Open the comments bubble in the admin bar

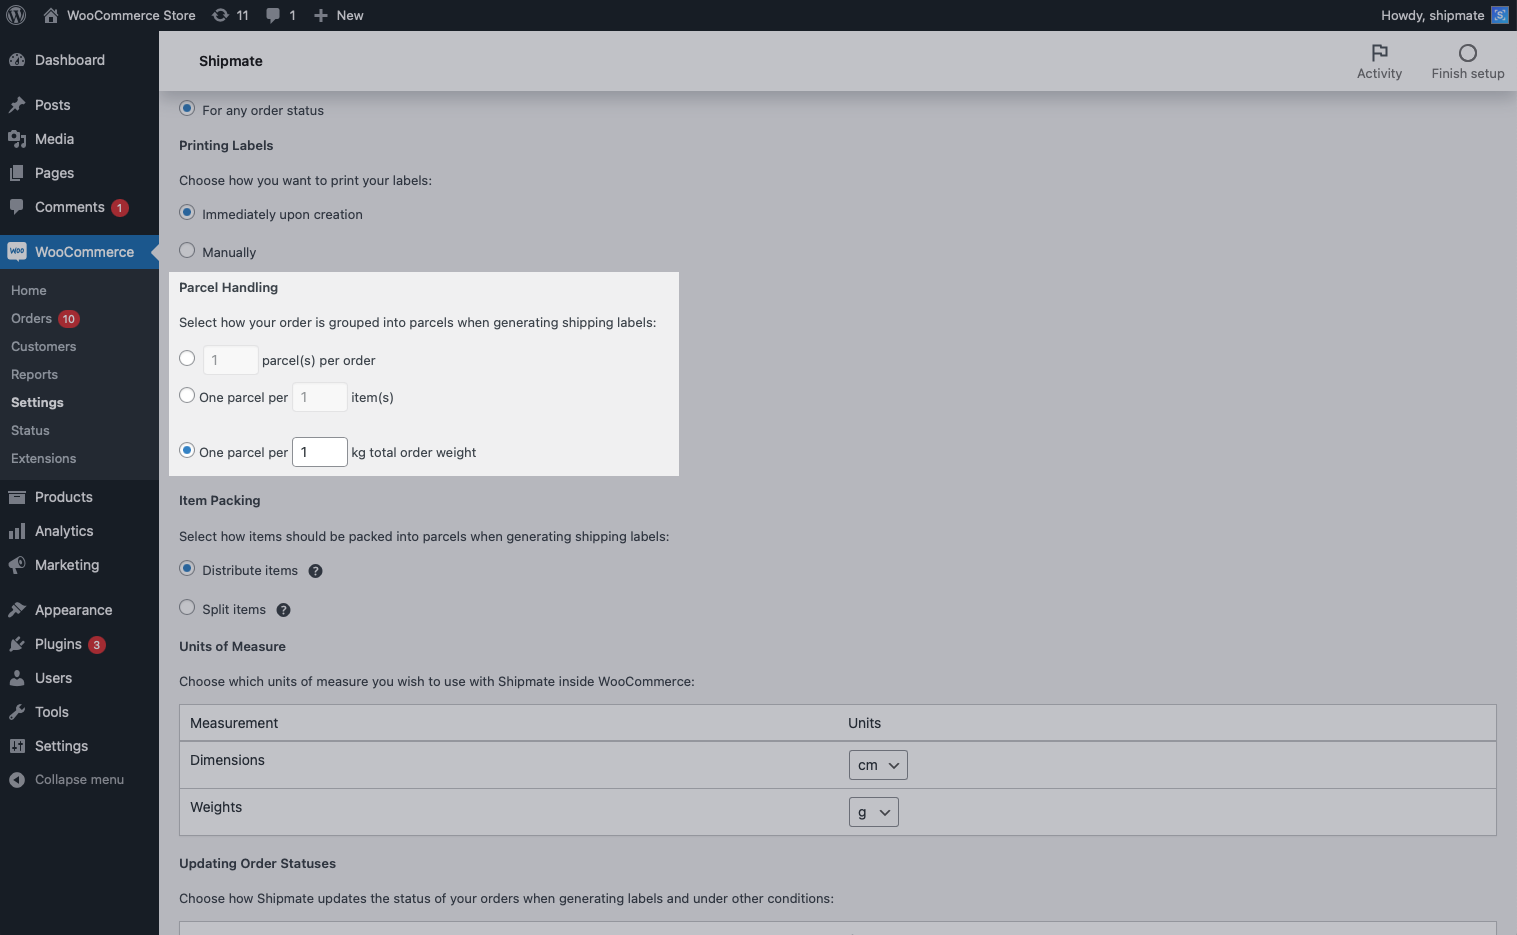[273, 15]
